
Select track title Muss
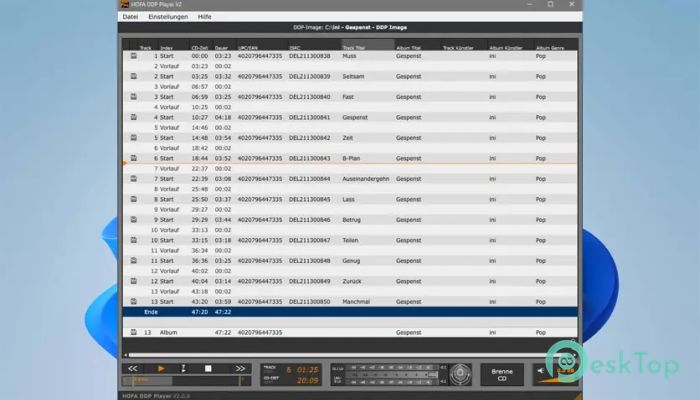pyautogui.click(x=349, y=56)
